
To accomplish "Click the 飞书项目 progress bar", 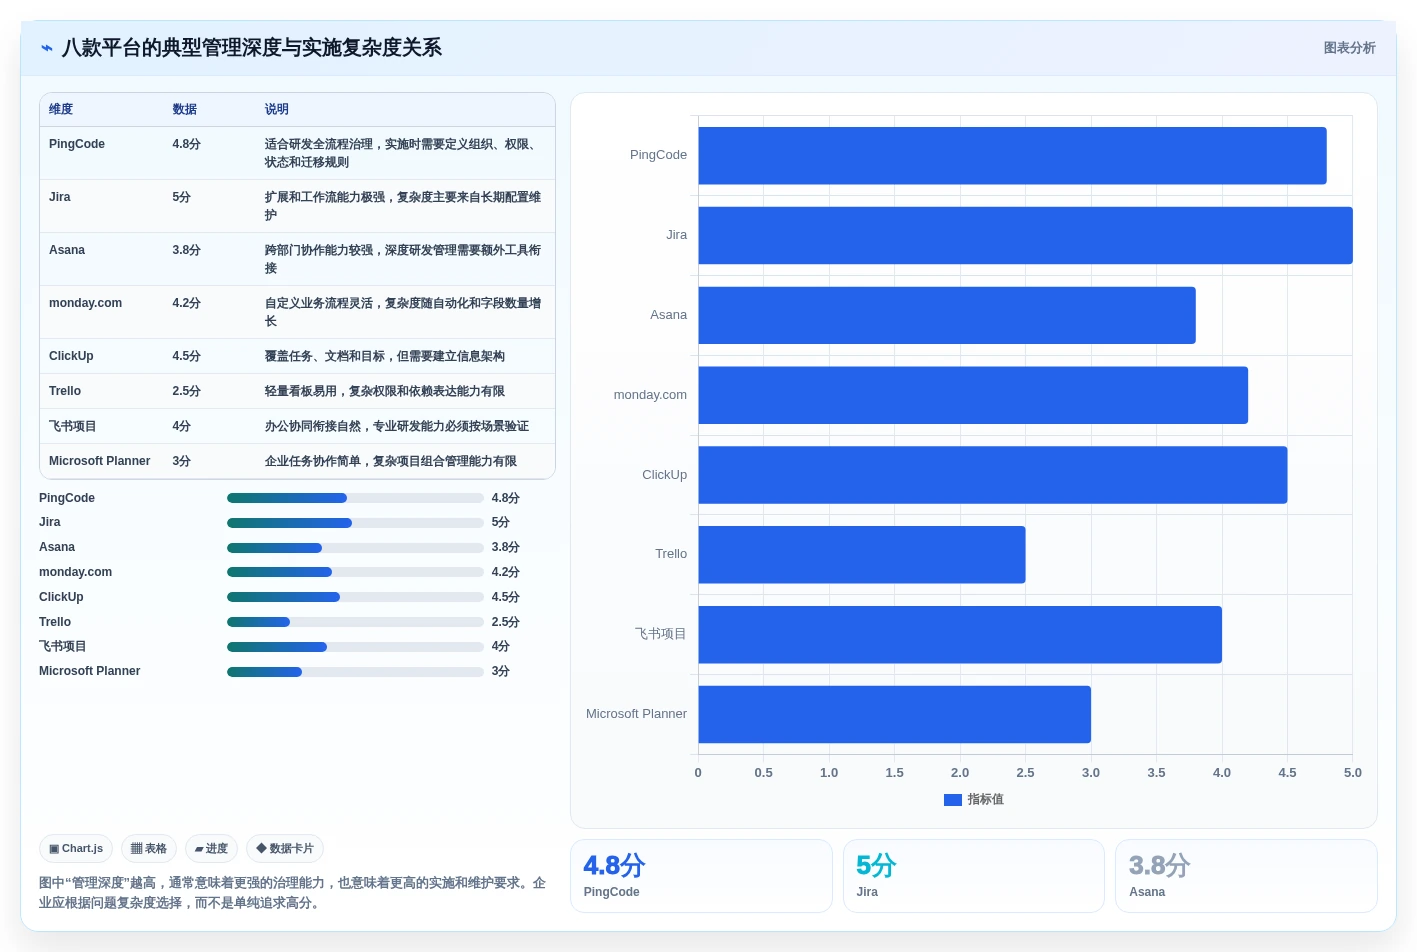I will (x=355, y=647).
